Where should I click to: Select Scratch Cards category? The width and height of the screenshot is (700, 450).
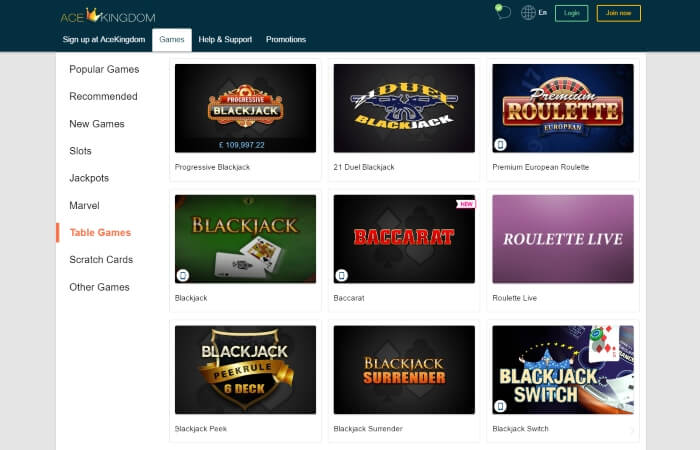[x=101, y=260]
